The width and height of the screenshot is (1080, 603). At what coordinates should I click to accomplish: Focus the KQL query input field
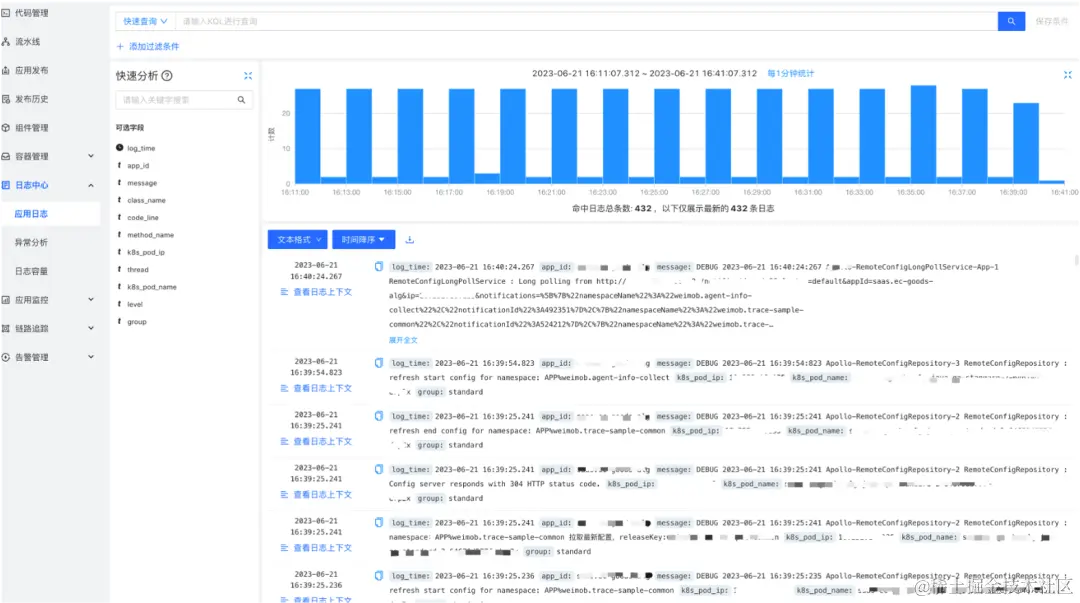tap(586, 21)
